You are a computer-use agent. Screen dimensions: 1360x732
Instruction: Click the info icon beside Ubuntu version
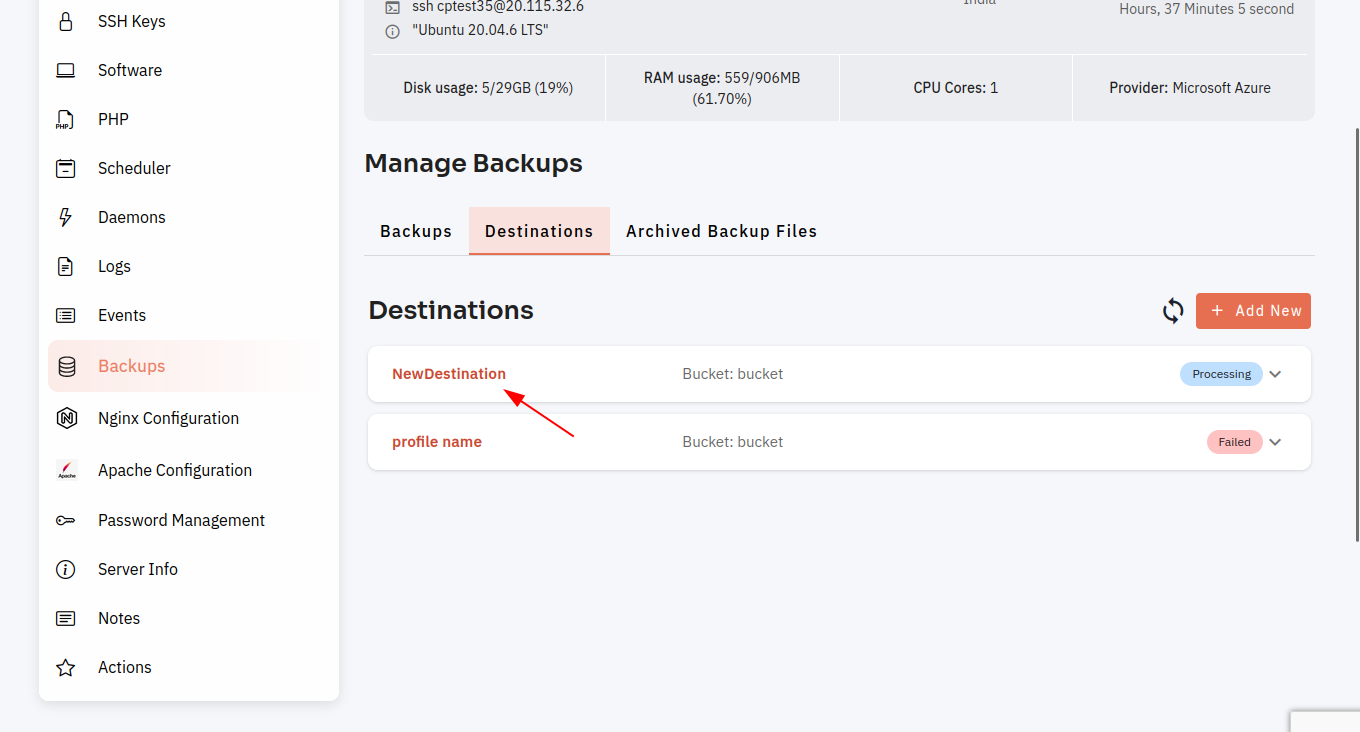coord(393,31)
